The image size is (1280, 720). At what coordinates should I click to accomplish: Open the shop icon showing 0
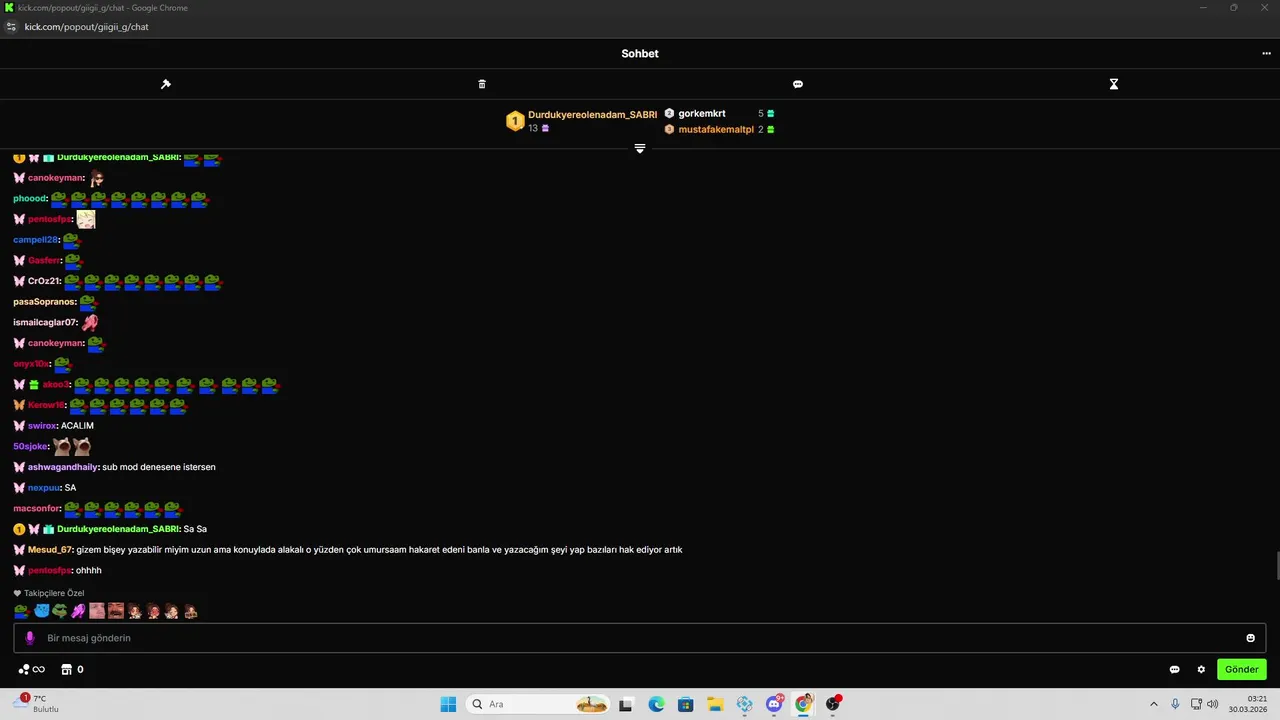(x=72, y=670)
